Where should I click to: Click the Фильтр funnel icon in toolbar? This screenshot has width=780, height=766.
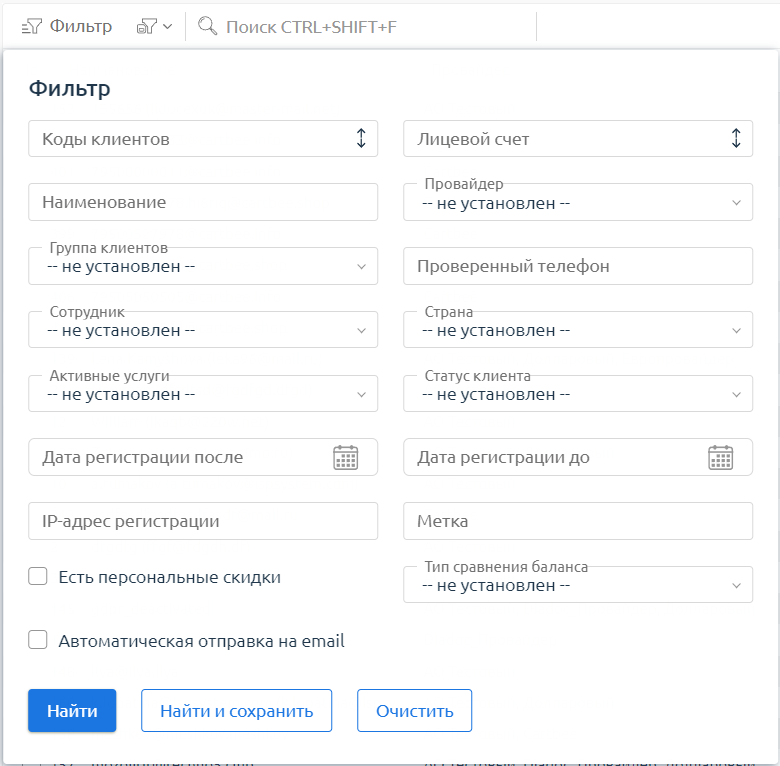(32, 27)
